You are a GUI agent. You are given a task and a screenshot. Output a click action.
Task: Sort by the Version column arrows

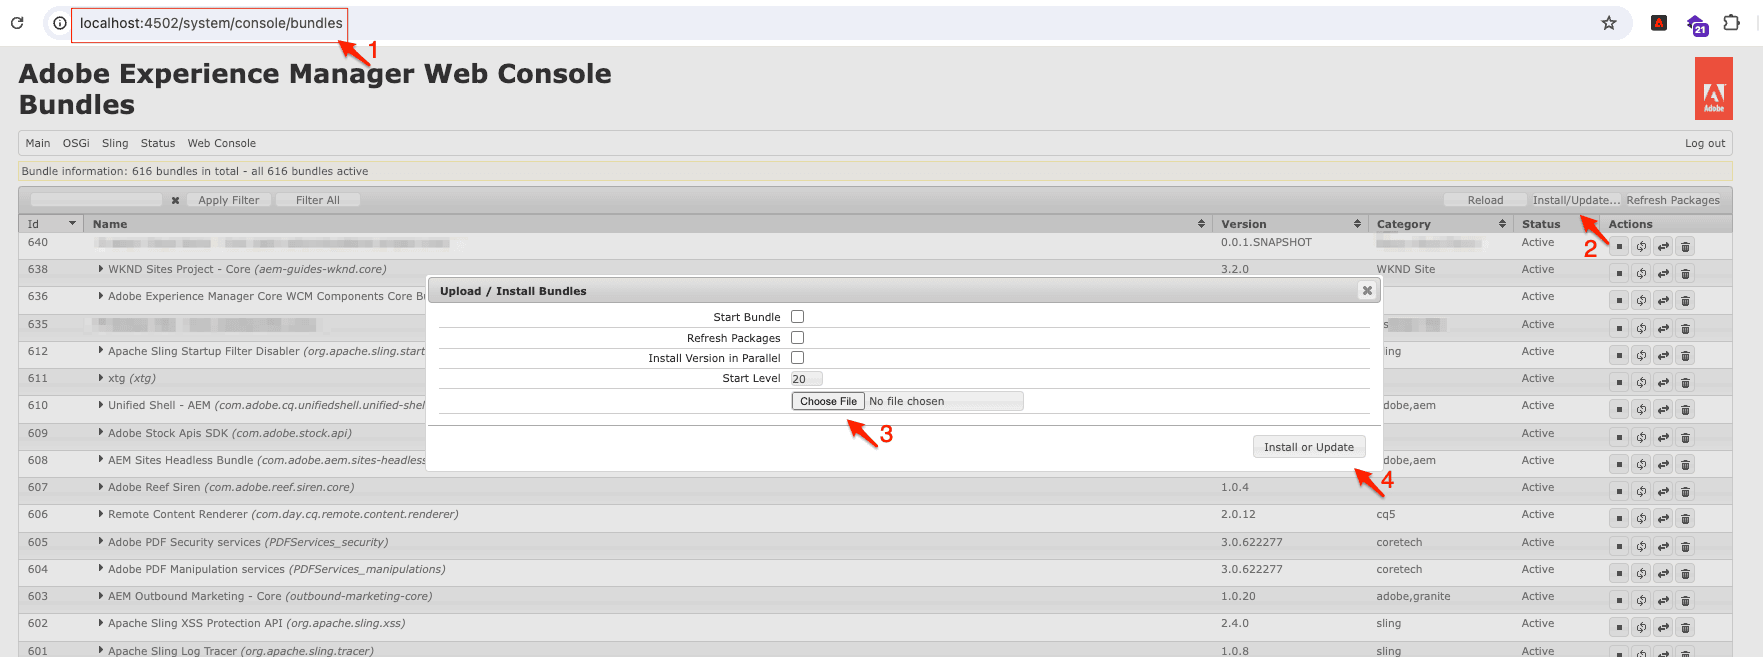pos(1357,224)
